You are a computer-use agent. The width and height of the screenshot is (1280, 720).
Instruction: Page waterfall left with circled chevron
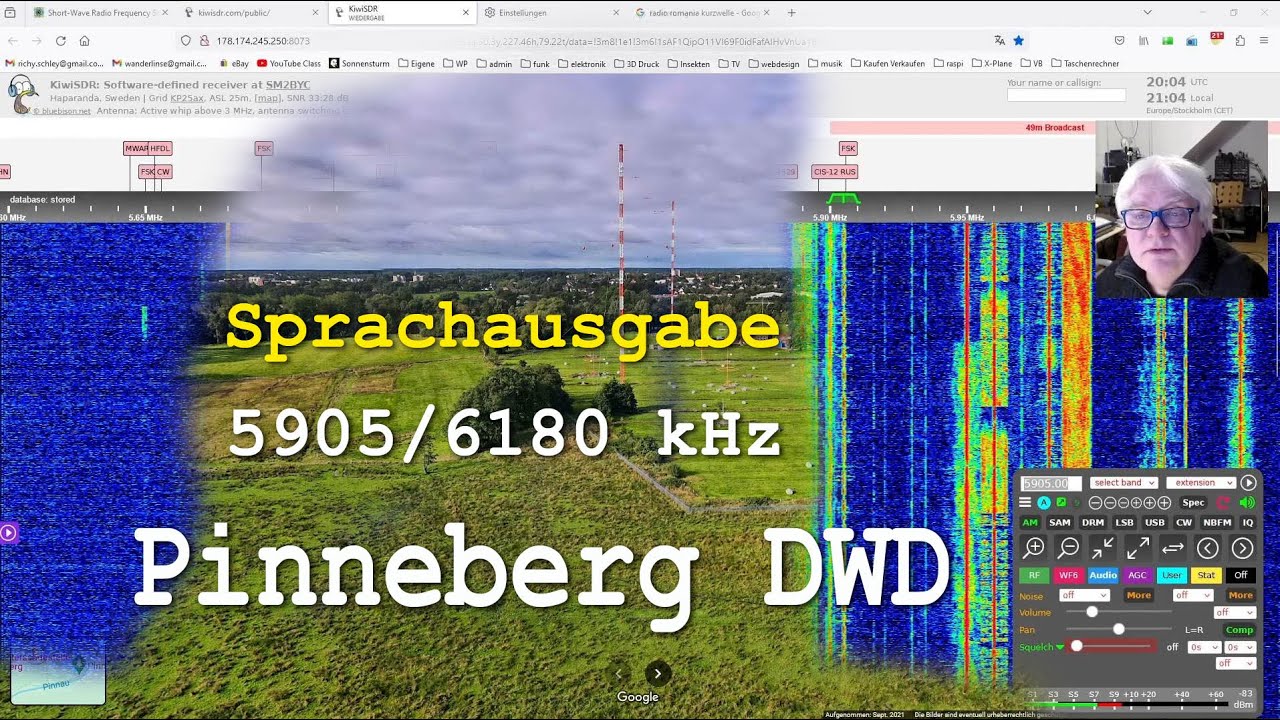click(x=1208, y=548)
